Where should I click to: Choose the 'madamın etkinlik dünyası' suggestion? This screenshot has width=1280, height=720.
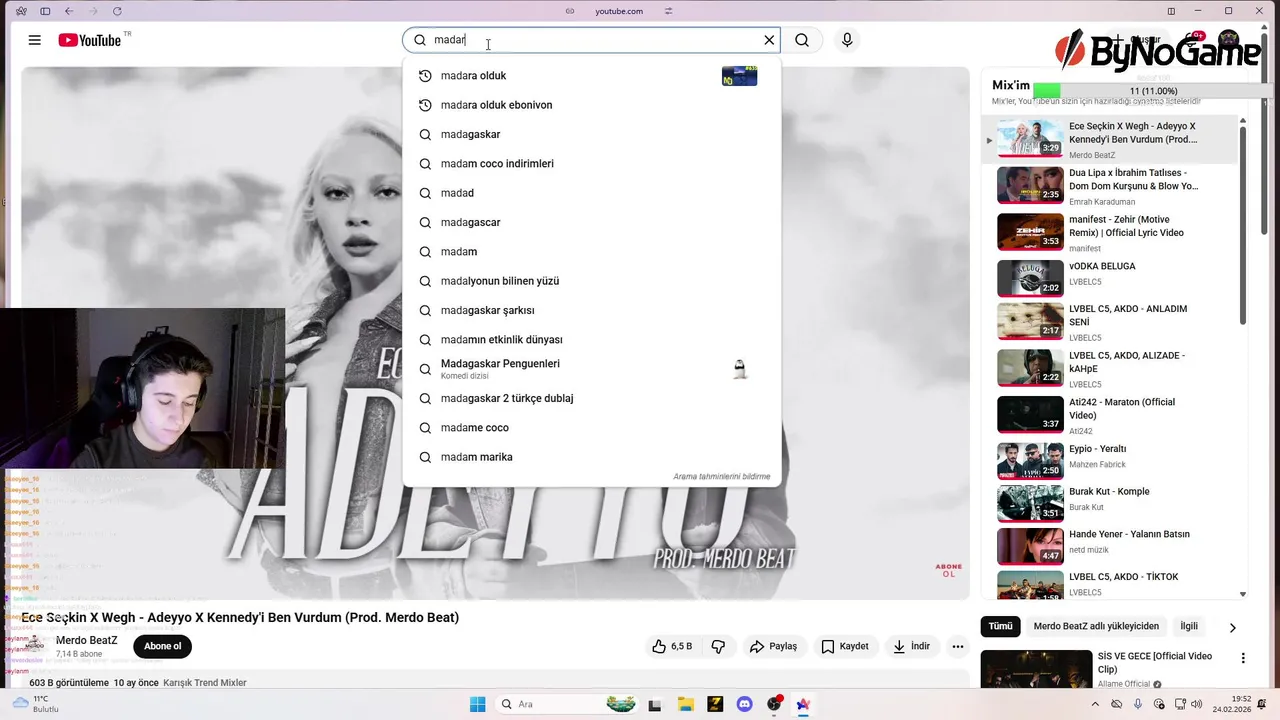[592, 340]
